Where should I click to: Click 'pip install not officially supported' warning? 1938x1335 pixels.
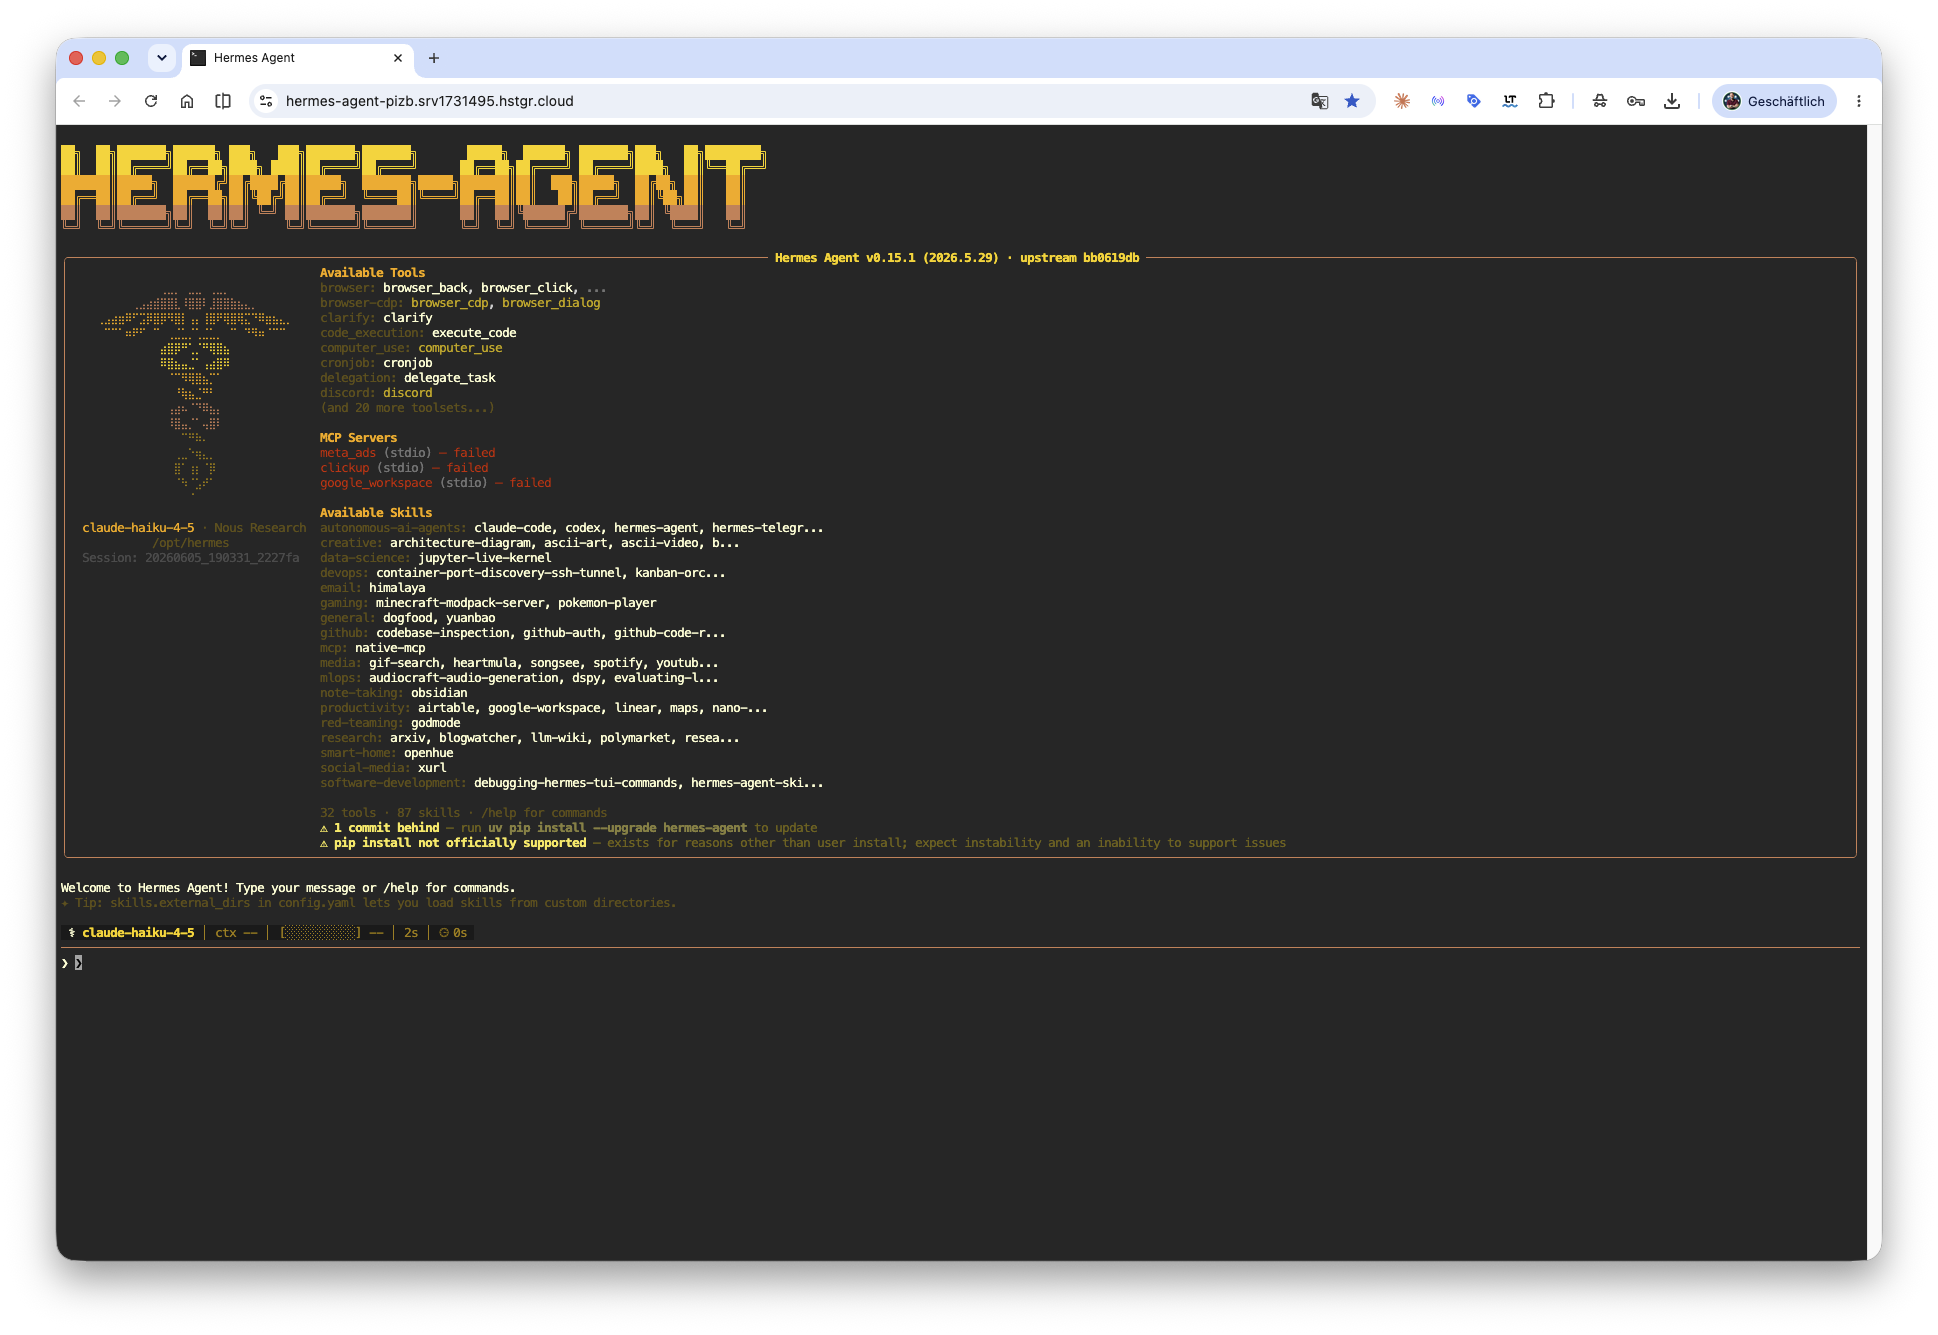click(x=460, y=843)
